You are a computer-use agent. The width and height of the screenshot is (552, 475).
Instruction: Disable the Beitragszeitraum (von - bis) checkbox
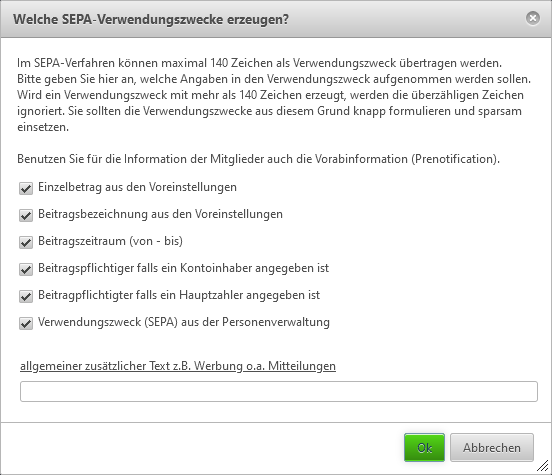pos(26,242)
